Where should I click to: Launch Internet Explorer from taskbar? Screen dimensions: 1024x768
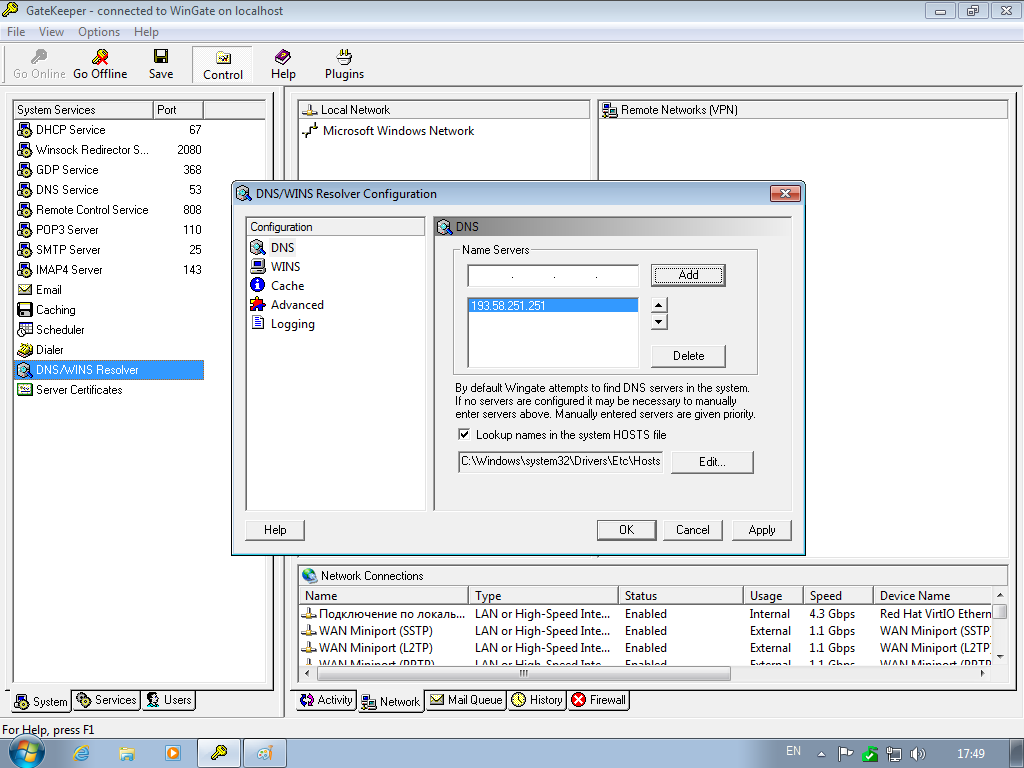[81, 754]
